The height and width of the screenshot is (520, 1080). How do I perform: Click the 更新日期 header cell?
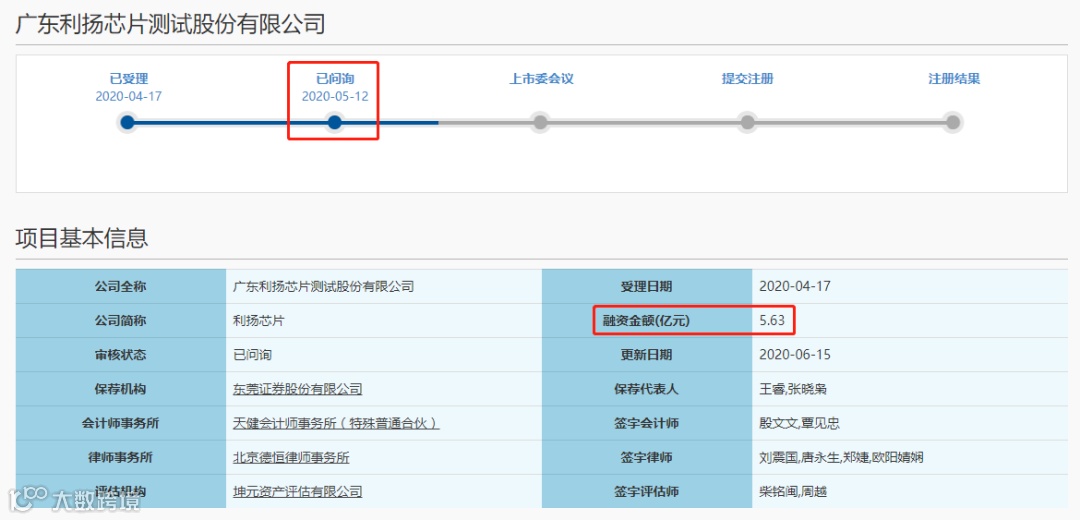click(647, 355)
